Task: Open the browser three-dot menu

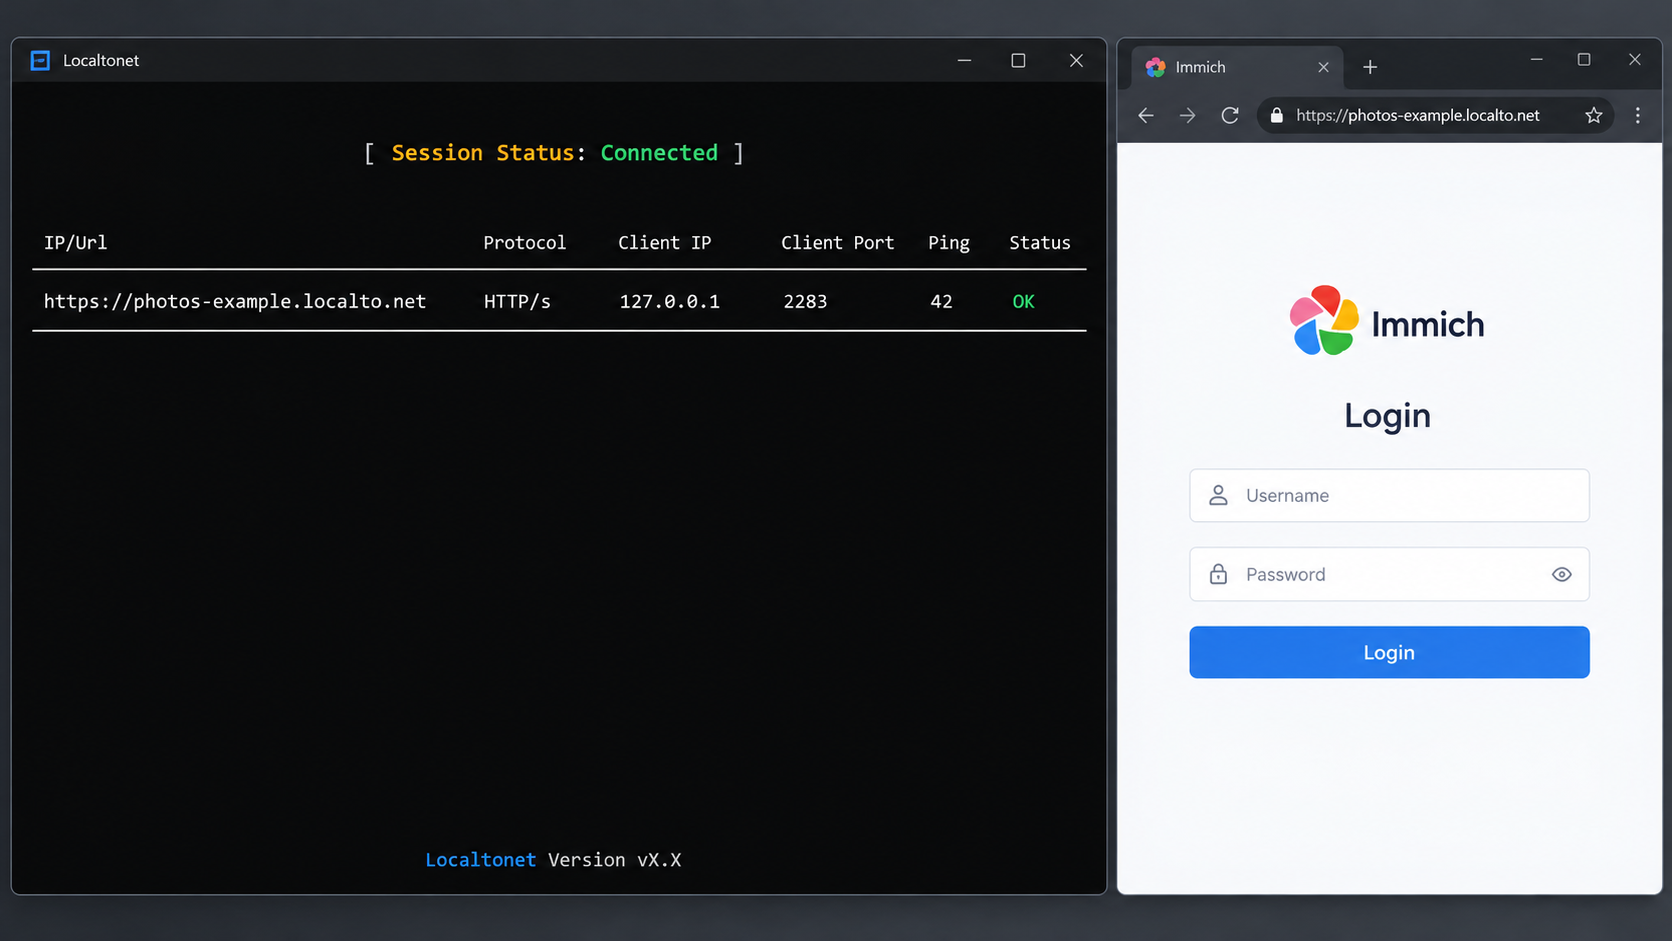Action: click(1638, 116)
